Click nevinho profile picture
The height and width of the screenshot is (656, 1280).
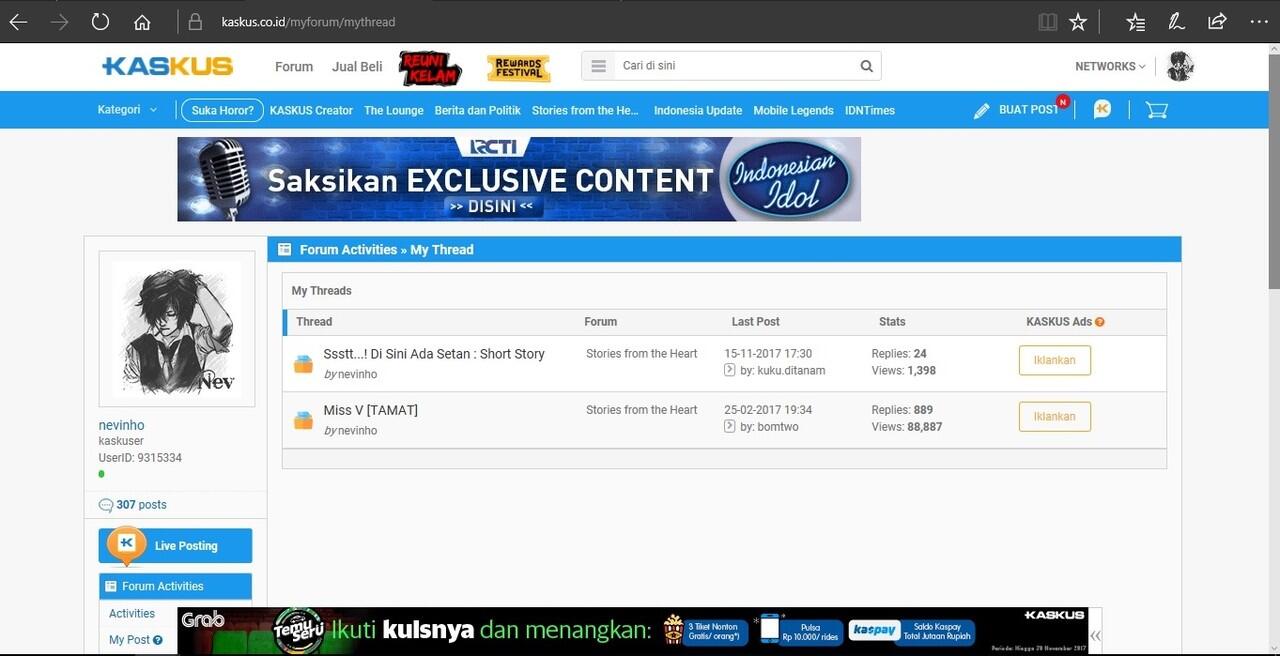(177, 329)
